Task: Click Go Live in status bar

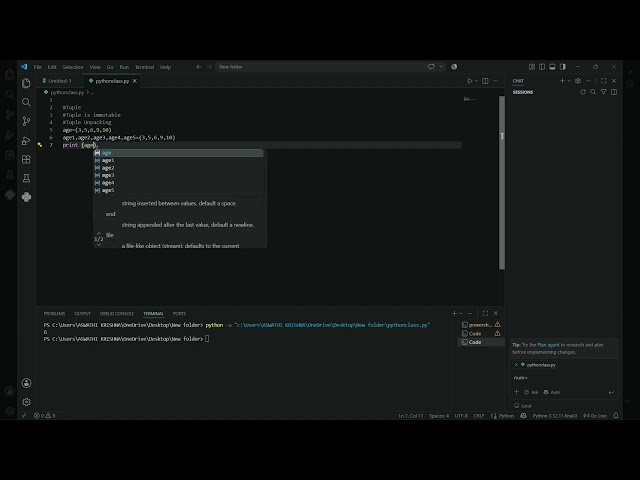Action: tap(595, 416)
